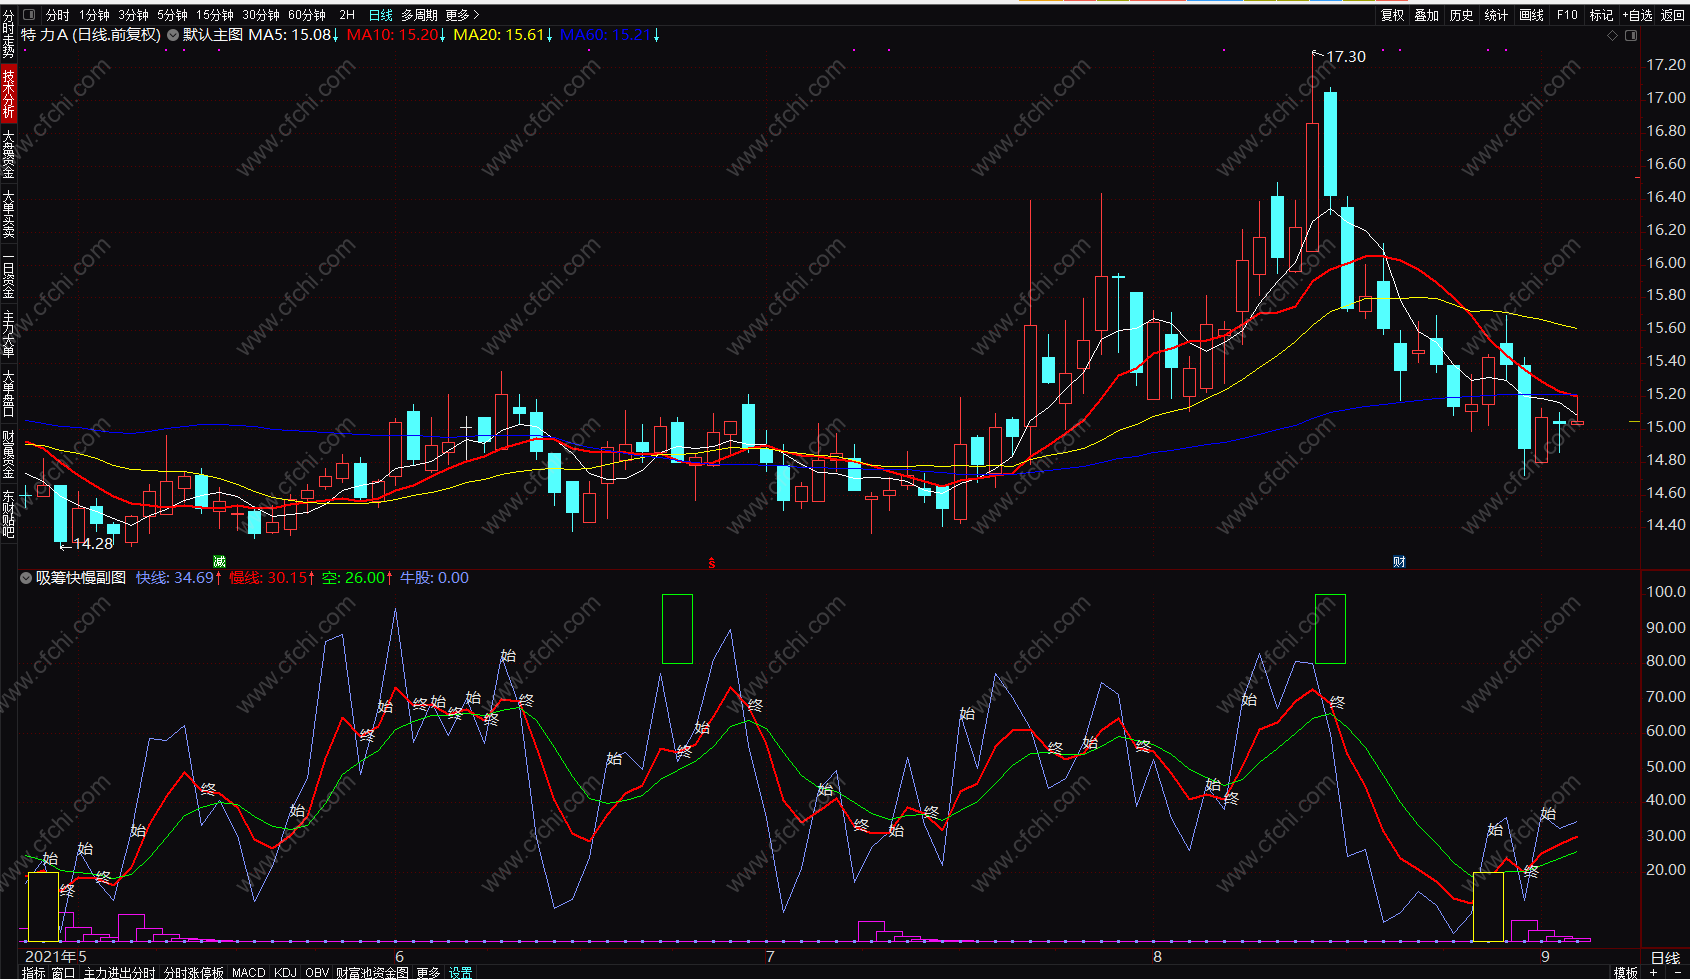This screenshot has width=1690, height=979.
Task: Select the MACD indicator
Action: click(249, 972)
